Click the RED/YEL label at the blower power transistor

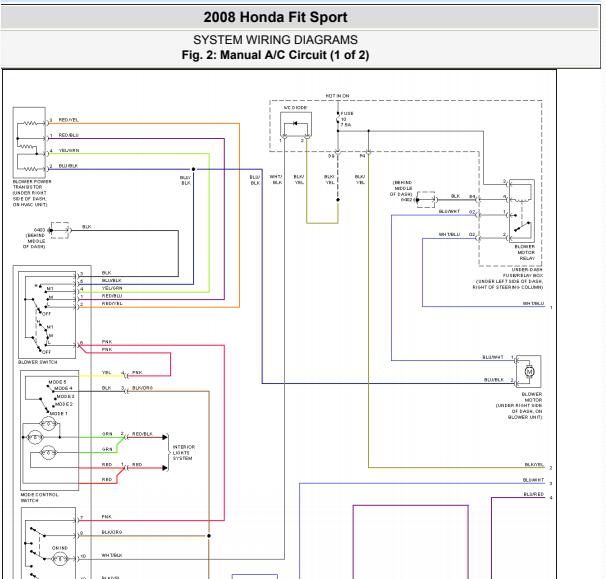(68, 120)
